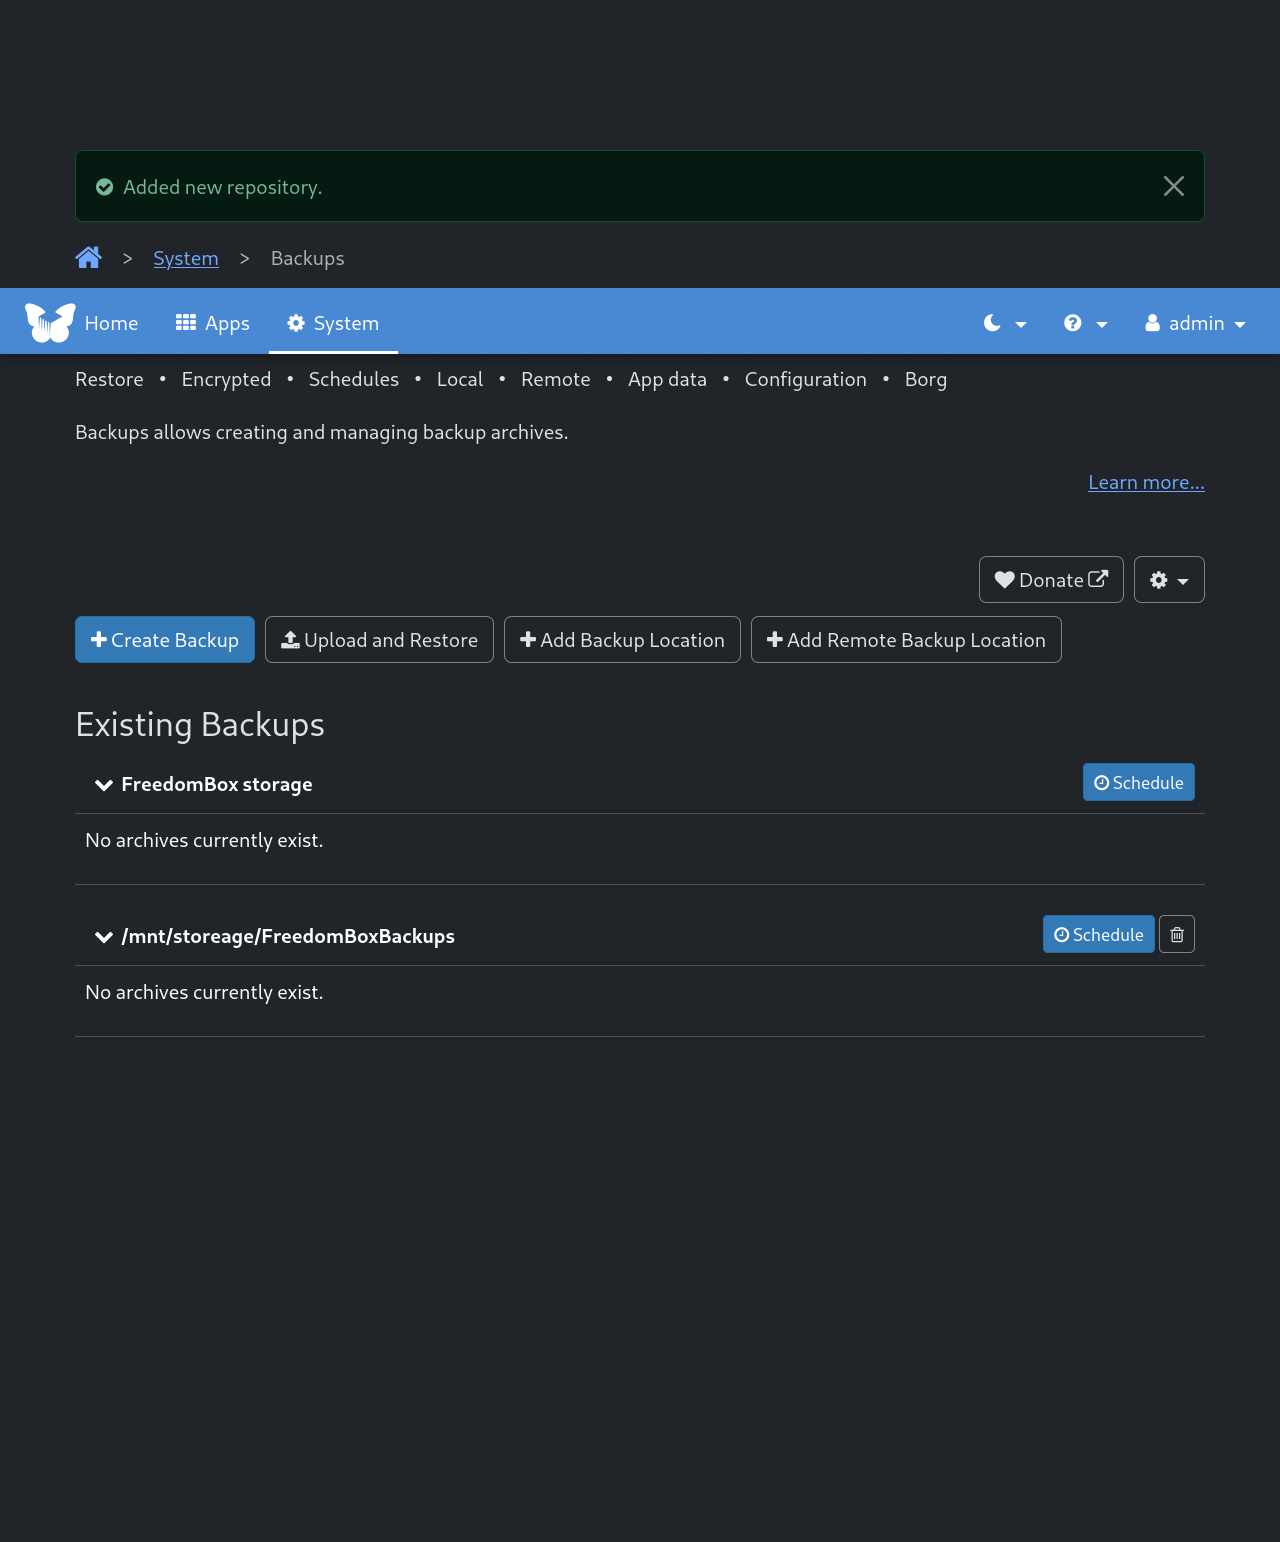Screen dimensions: 1280x1542
Task: Click Upload and Restore button
Action: [379, 640]
